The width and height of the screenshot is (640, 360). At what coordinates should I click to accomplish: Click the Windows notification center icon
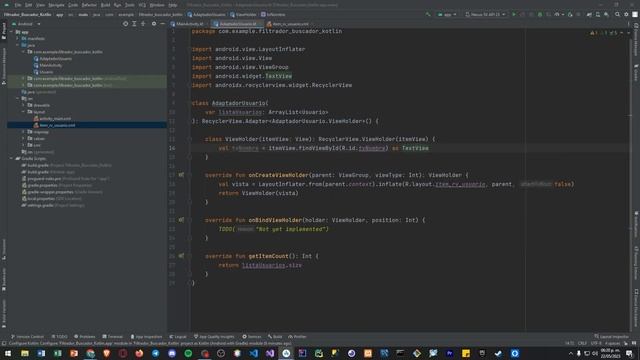[x=629, y=353]
